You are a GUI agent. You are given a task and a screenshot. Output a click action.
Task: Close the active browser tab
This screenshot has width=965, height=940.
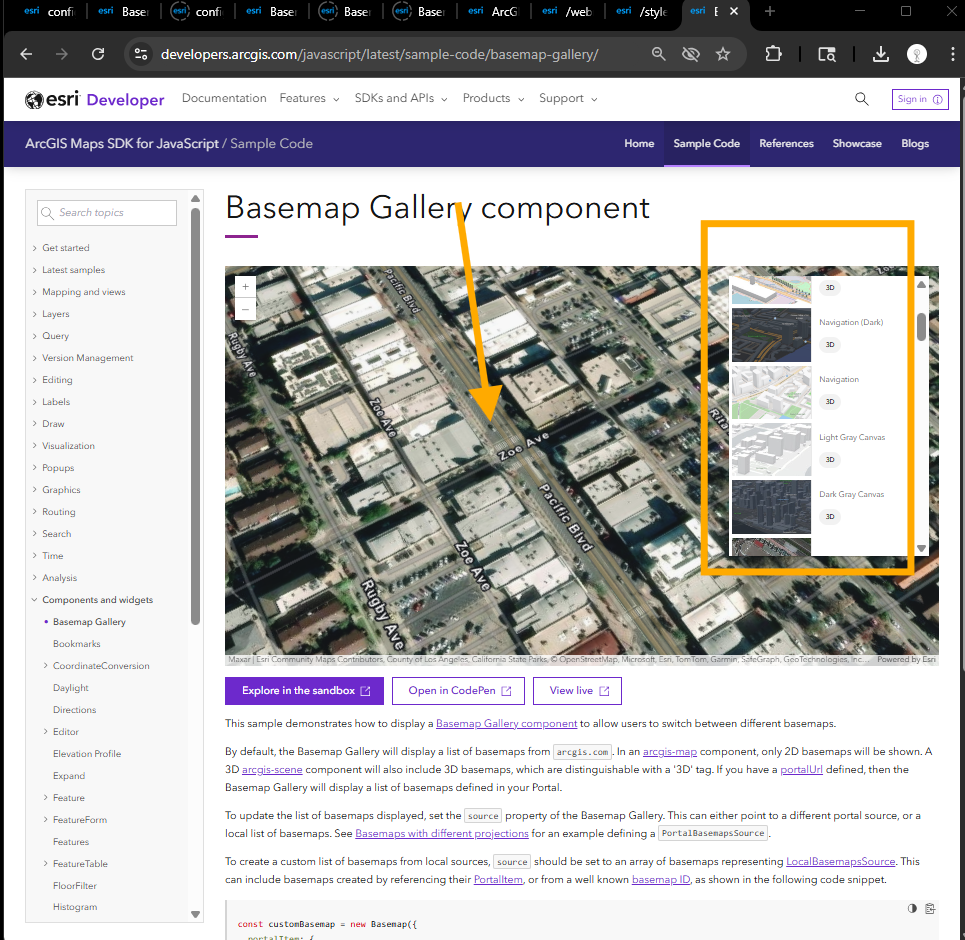tap(734, 11)
